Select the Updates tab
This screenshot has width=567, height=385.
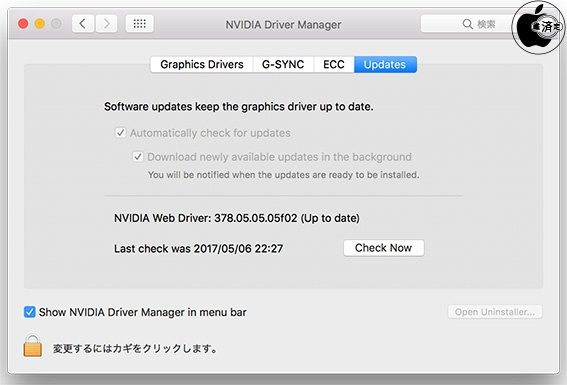[x=385, y=65]
